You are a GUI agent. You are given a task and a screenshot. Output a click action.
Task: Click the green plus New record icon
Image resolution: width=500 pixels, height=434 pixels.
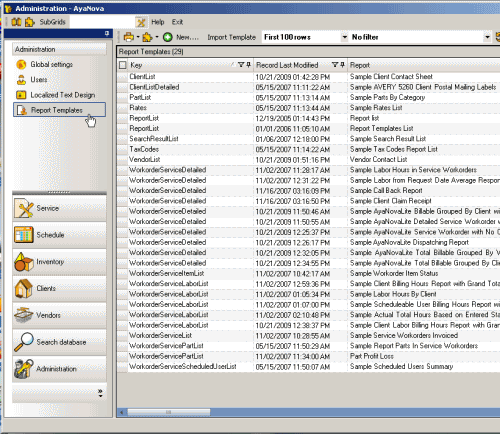168,37
